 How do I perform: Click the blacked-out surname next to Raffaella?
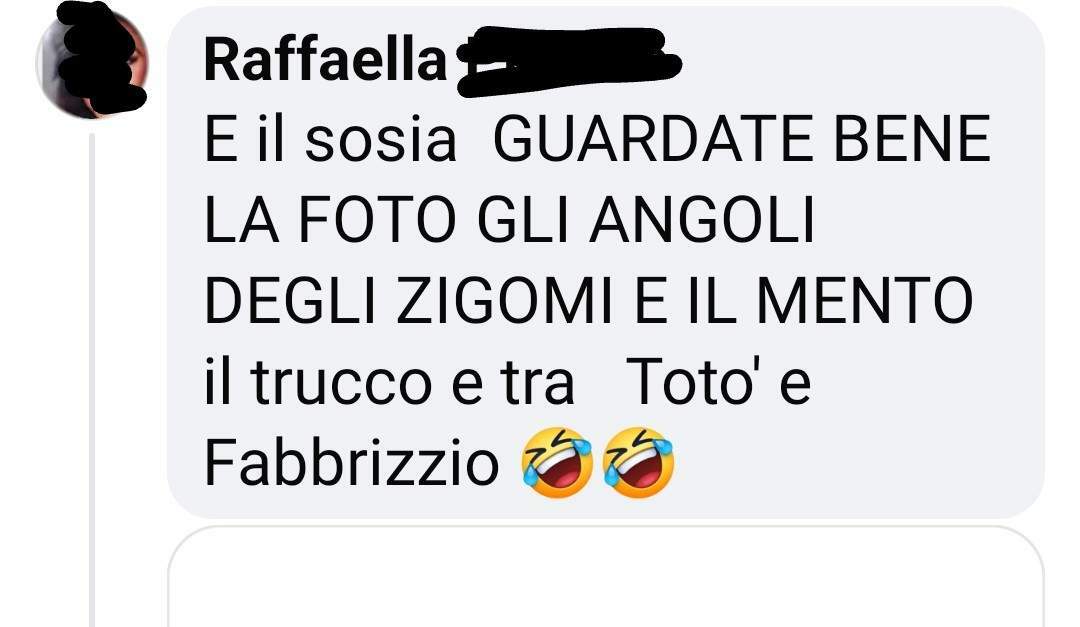(569, 62)
